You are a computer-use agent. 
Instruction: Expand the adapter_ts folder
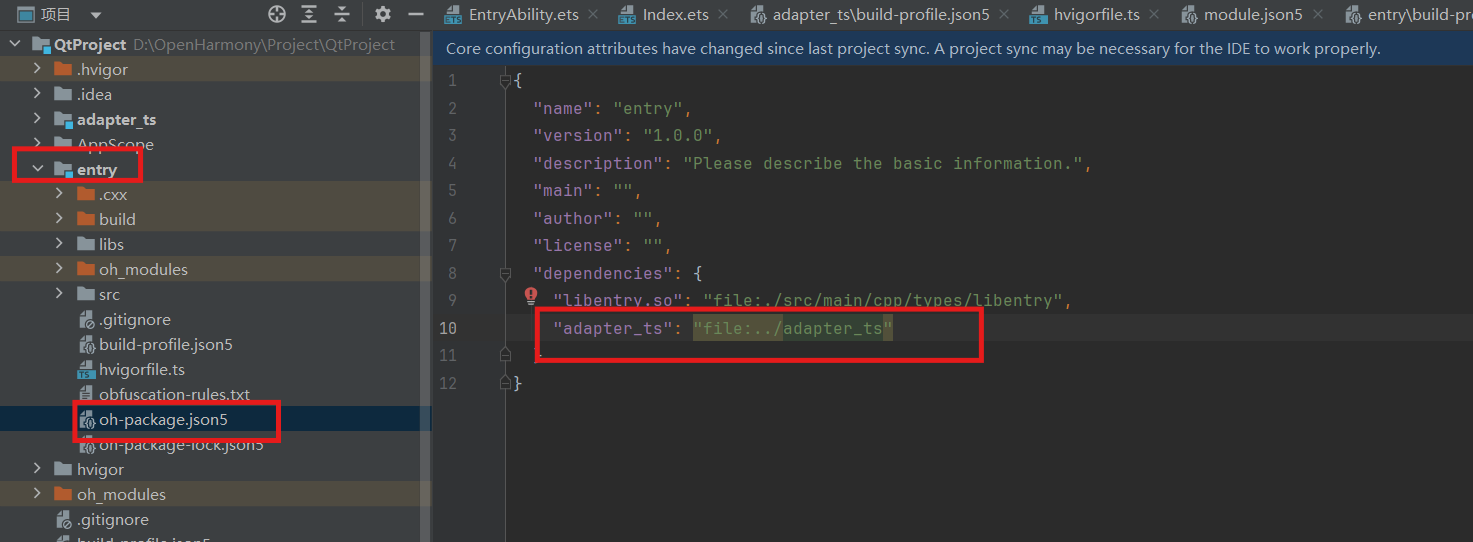point(38,119)
